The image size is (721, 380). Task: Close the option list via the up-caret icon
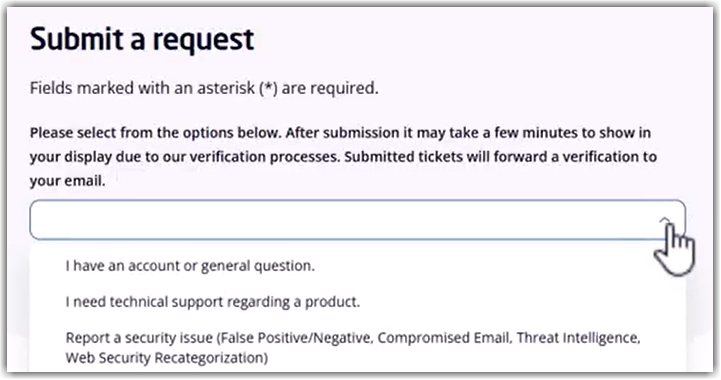[665, 220]
